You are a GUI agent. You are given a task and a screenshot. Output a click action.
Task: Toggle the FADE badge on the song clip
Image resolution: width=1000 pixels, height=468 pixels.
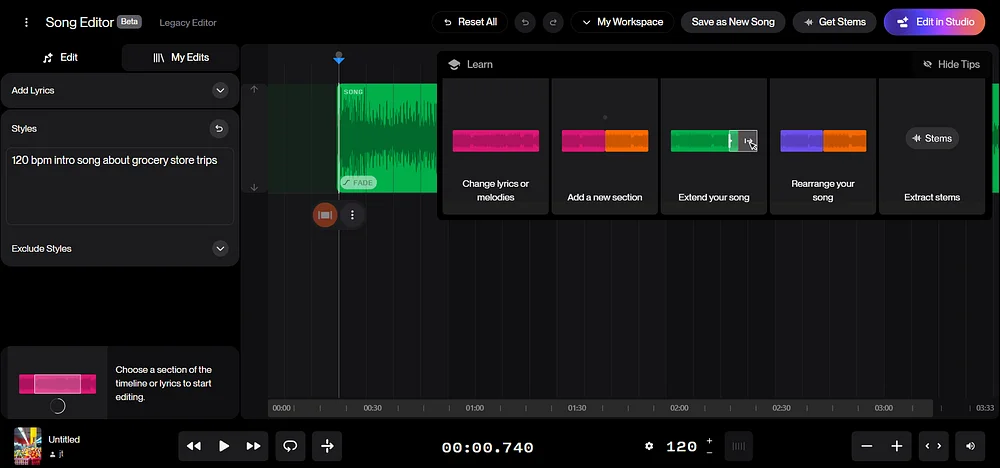(x=358, y=183)
